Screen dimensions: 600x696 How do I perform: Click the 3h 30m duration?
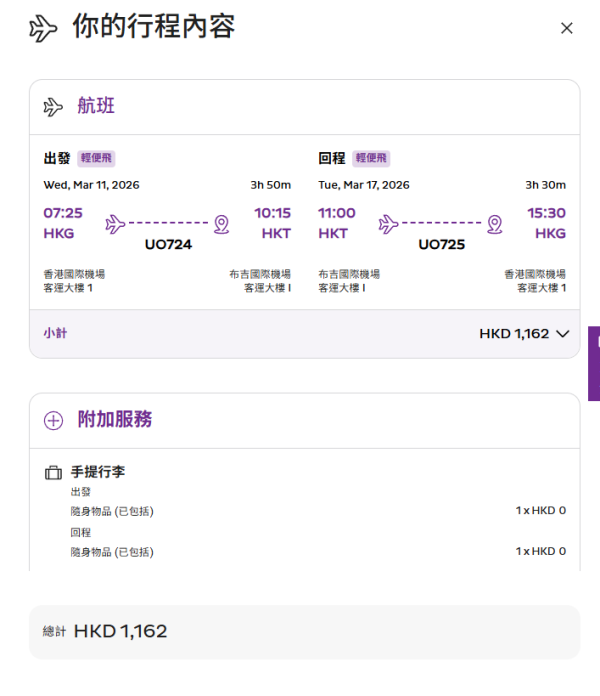(x=546, y=185)
